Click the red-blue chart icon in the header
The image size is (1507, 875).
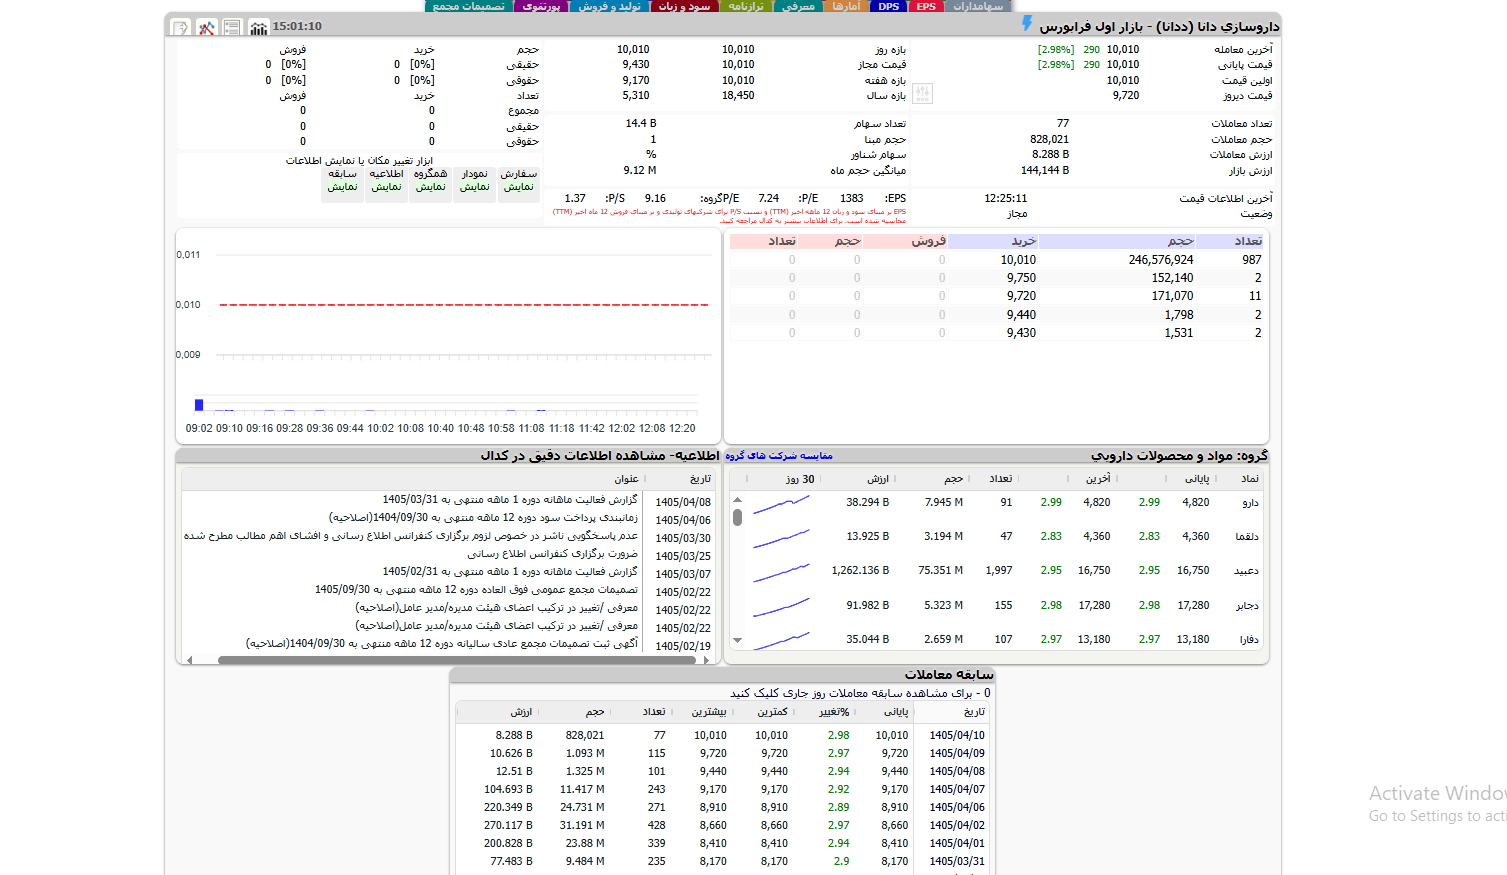click(x=206, y=27)
